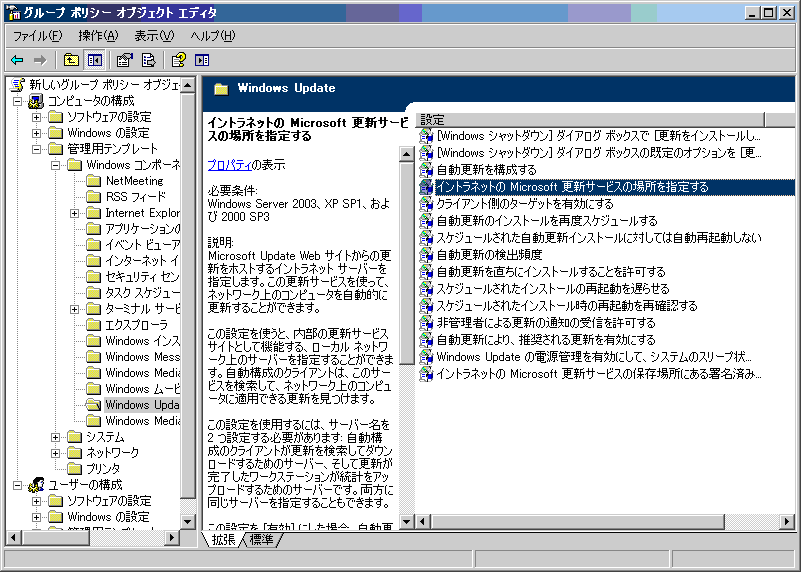
Task: Click Windows Update open folder icon
Action: 93,405
